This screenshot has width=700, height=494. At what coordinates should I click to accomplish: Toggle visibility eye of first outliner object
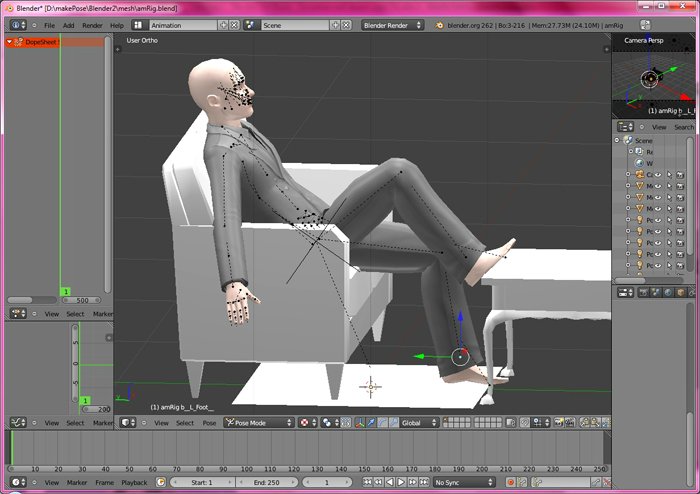658,174
